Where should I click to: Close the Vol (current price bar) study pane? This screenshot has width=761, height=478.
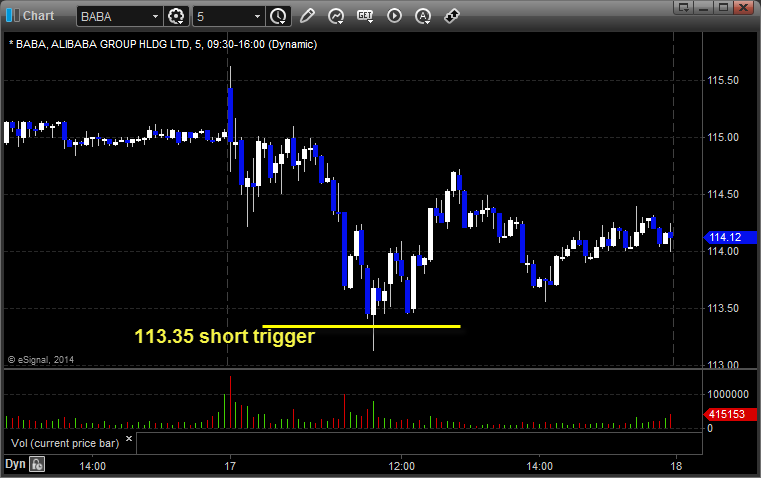(129, 439)
